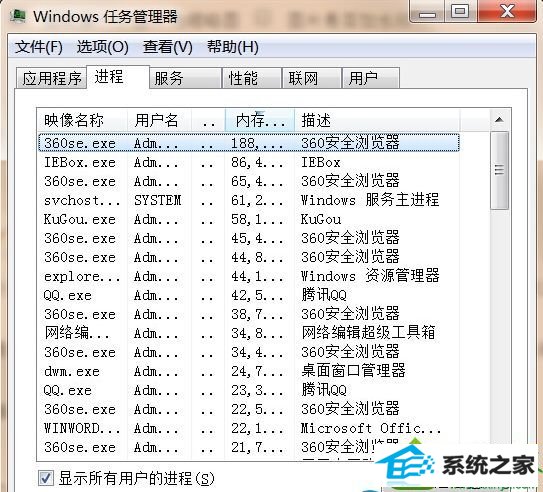Image resolution: width=543 pixels, height=492 pixels.
Task: Select the KuGou.exe process row
Action: point(249,219)
